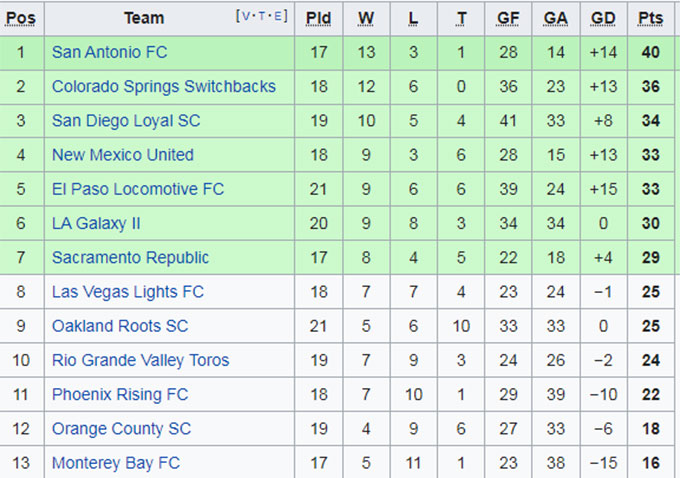680x478 pixels.
Task: Open the Orange County SC link
Action: [119, 429]
